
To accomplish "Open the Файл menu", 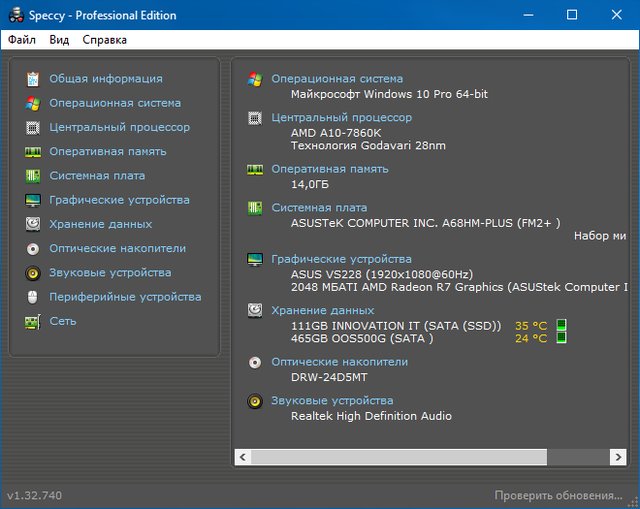I will point(22,40).
